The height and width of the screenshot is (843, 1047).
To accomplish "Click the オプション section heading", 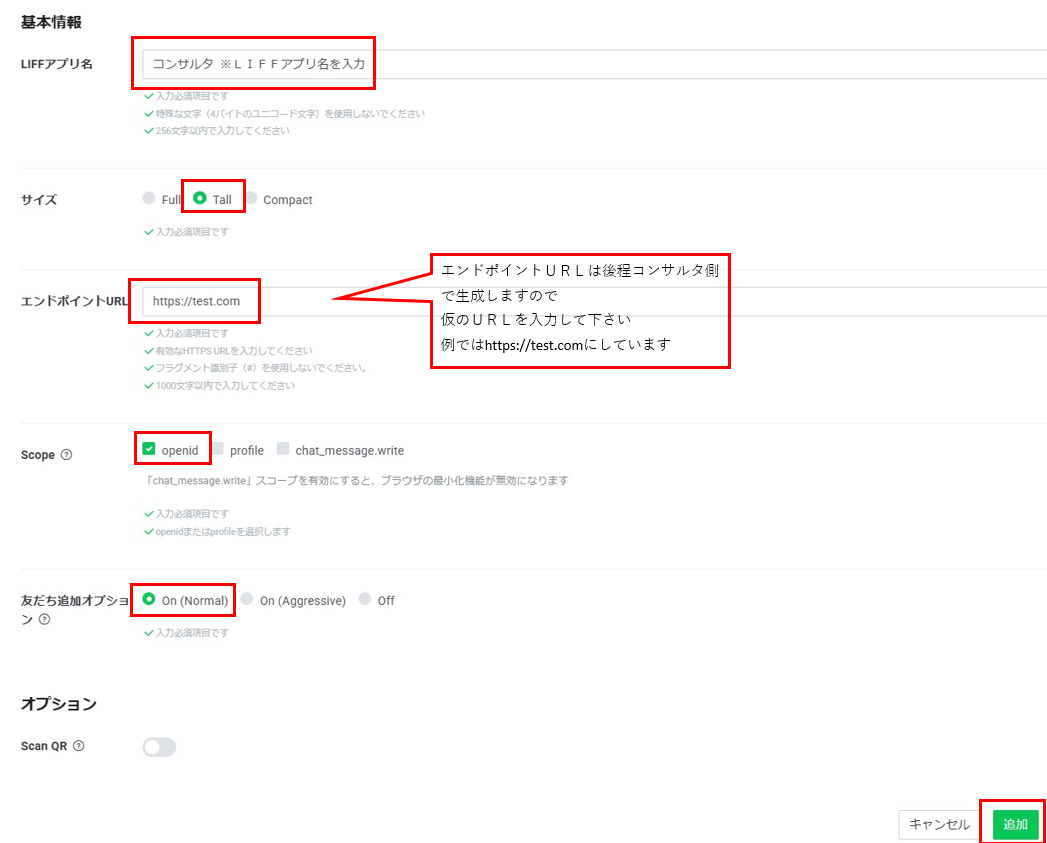I will (59, 703).
